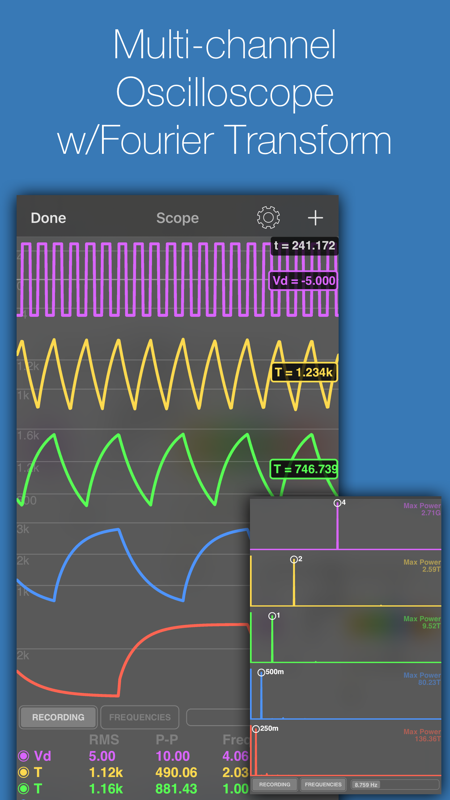Toggle the green T channel indicator

tap(23, 789)
